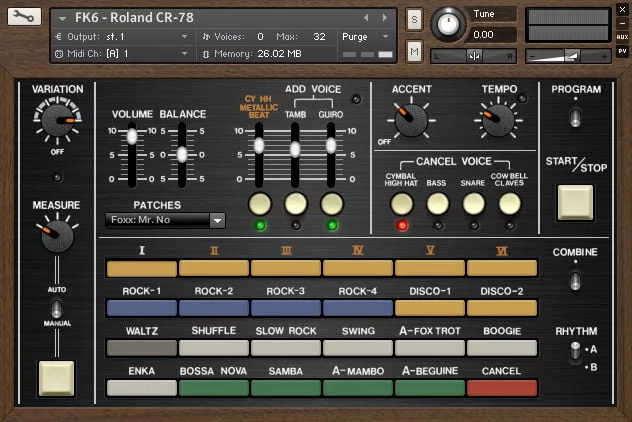This screenshot has height=422, width=632.
Task: Select the Disco-1 rhythm pad
Action: [430, 308]
